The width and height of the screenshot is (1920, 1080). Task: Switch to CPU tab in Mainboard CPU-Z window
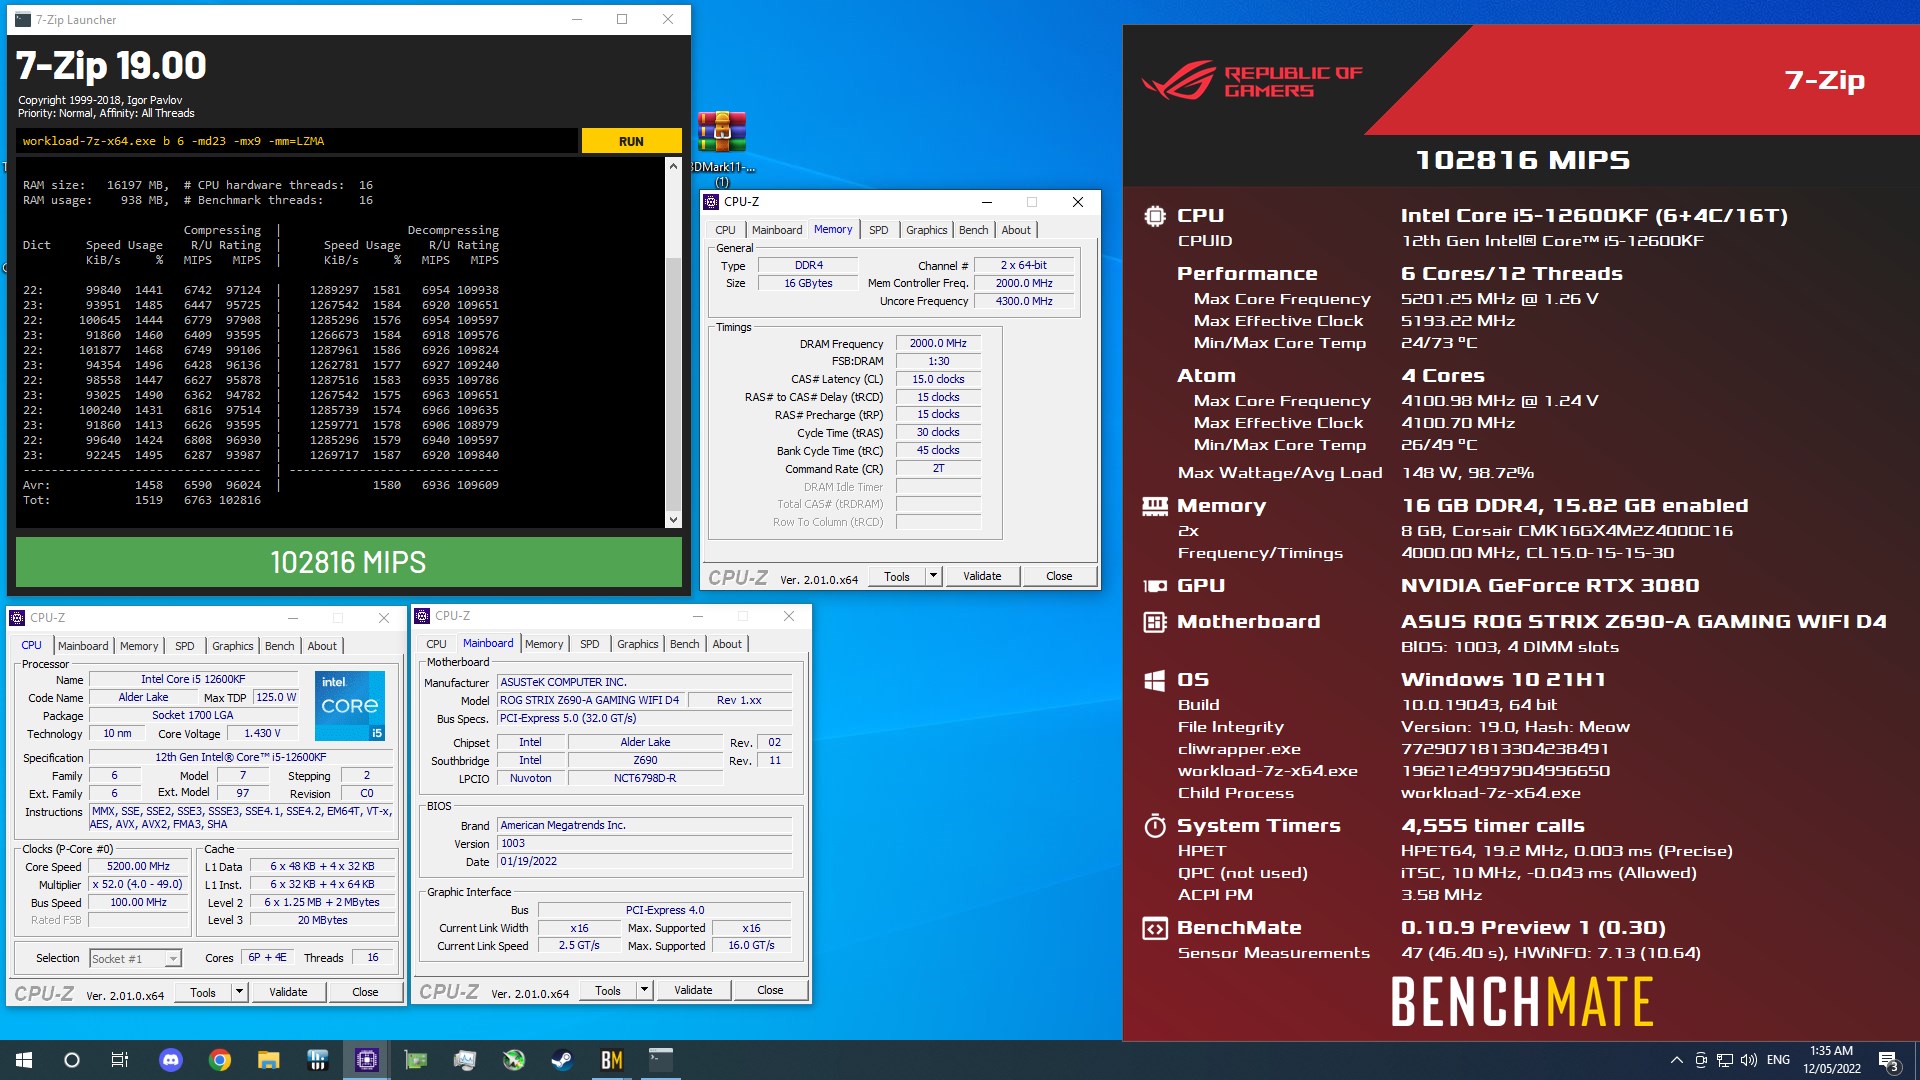436,644
